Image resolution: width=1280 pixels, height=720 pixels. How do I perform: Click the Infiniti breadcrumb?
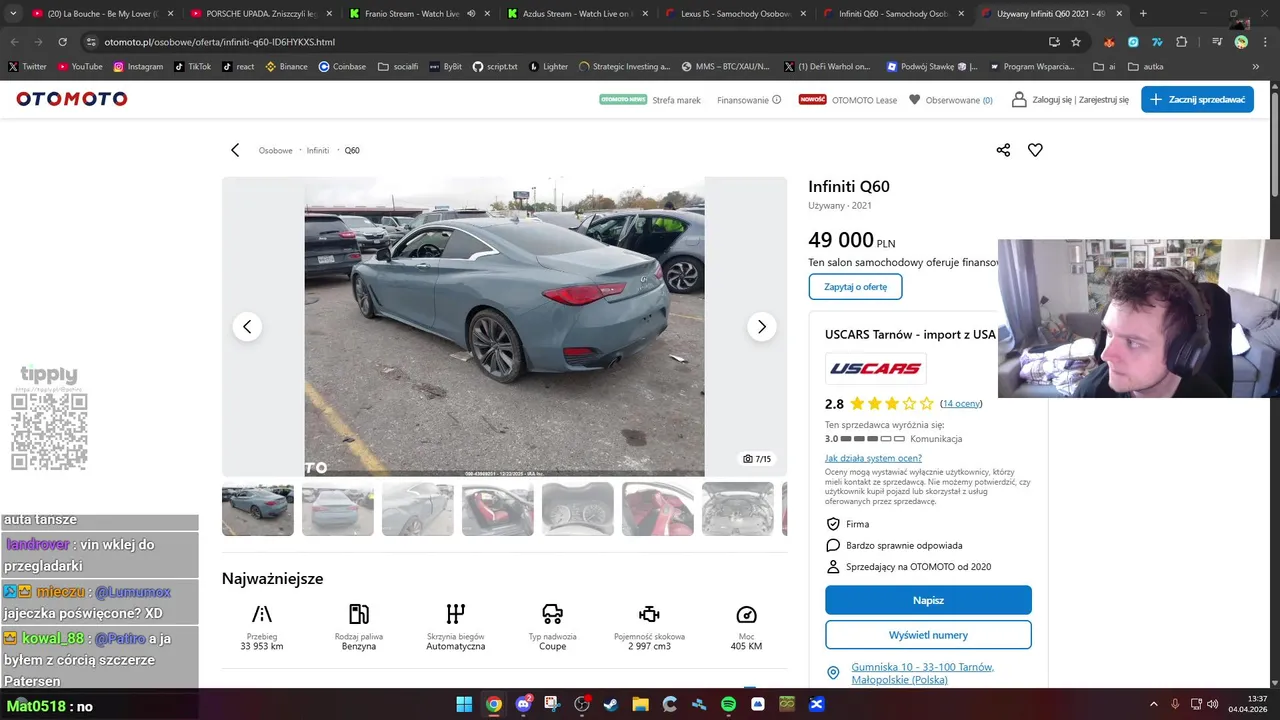[x=318, y=150]
